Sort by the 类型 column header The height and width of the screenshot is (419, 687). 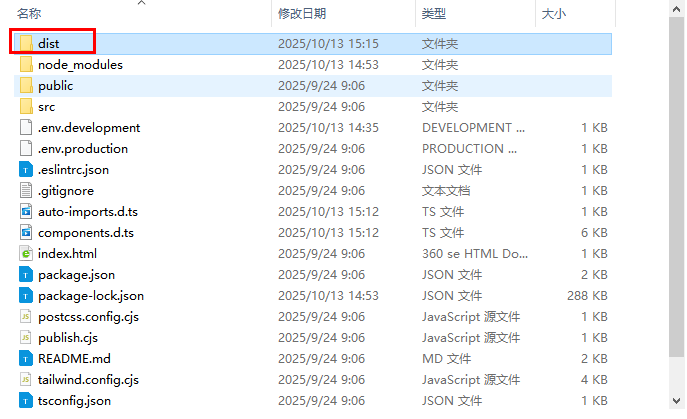click(x=434, y=14)
